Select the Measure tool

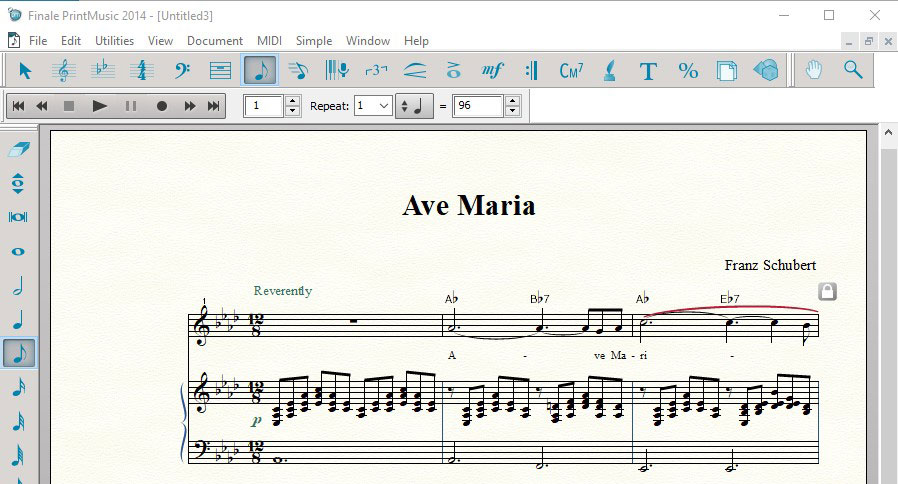coord(220,70)
